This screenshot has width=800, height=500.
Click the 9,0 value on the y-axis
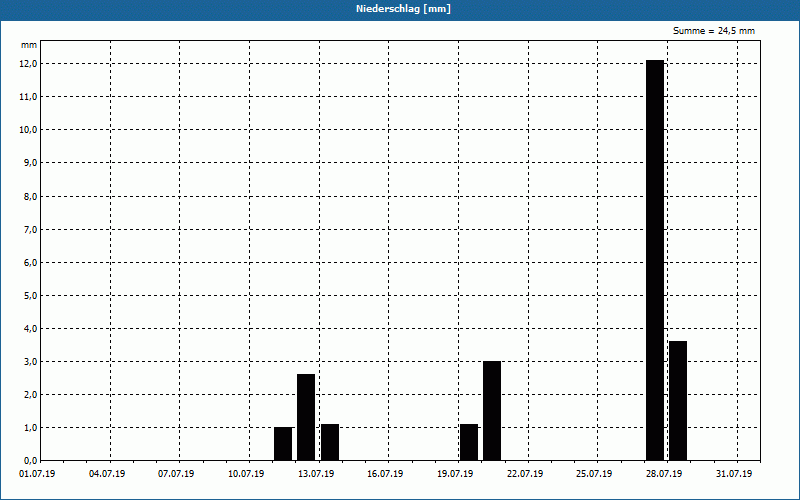pyautogui.click(x=29, y=163)
